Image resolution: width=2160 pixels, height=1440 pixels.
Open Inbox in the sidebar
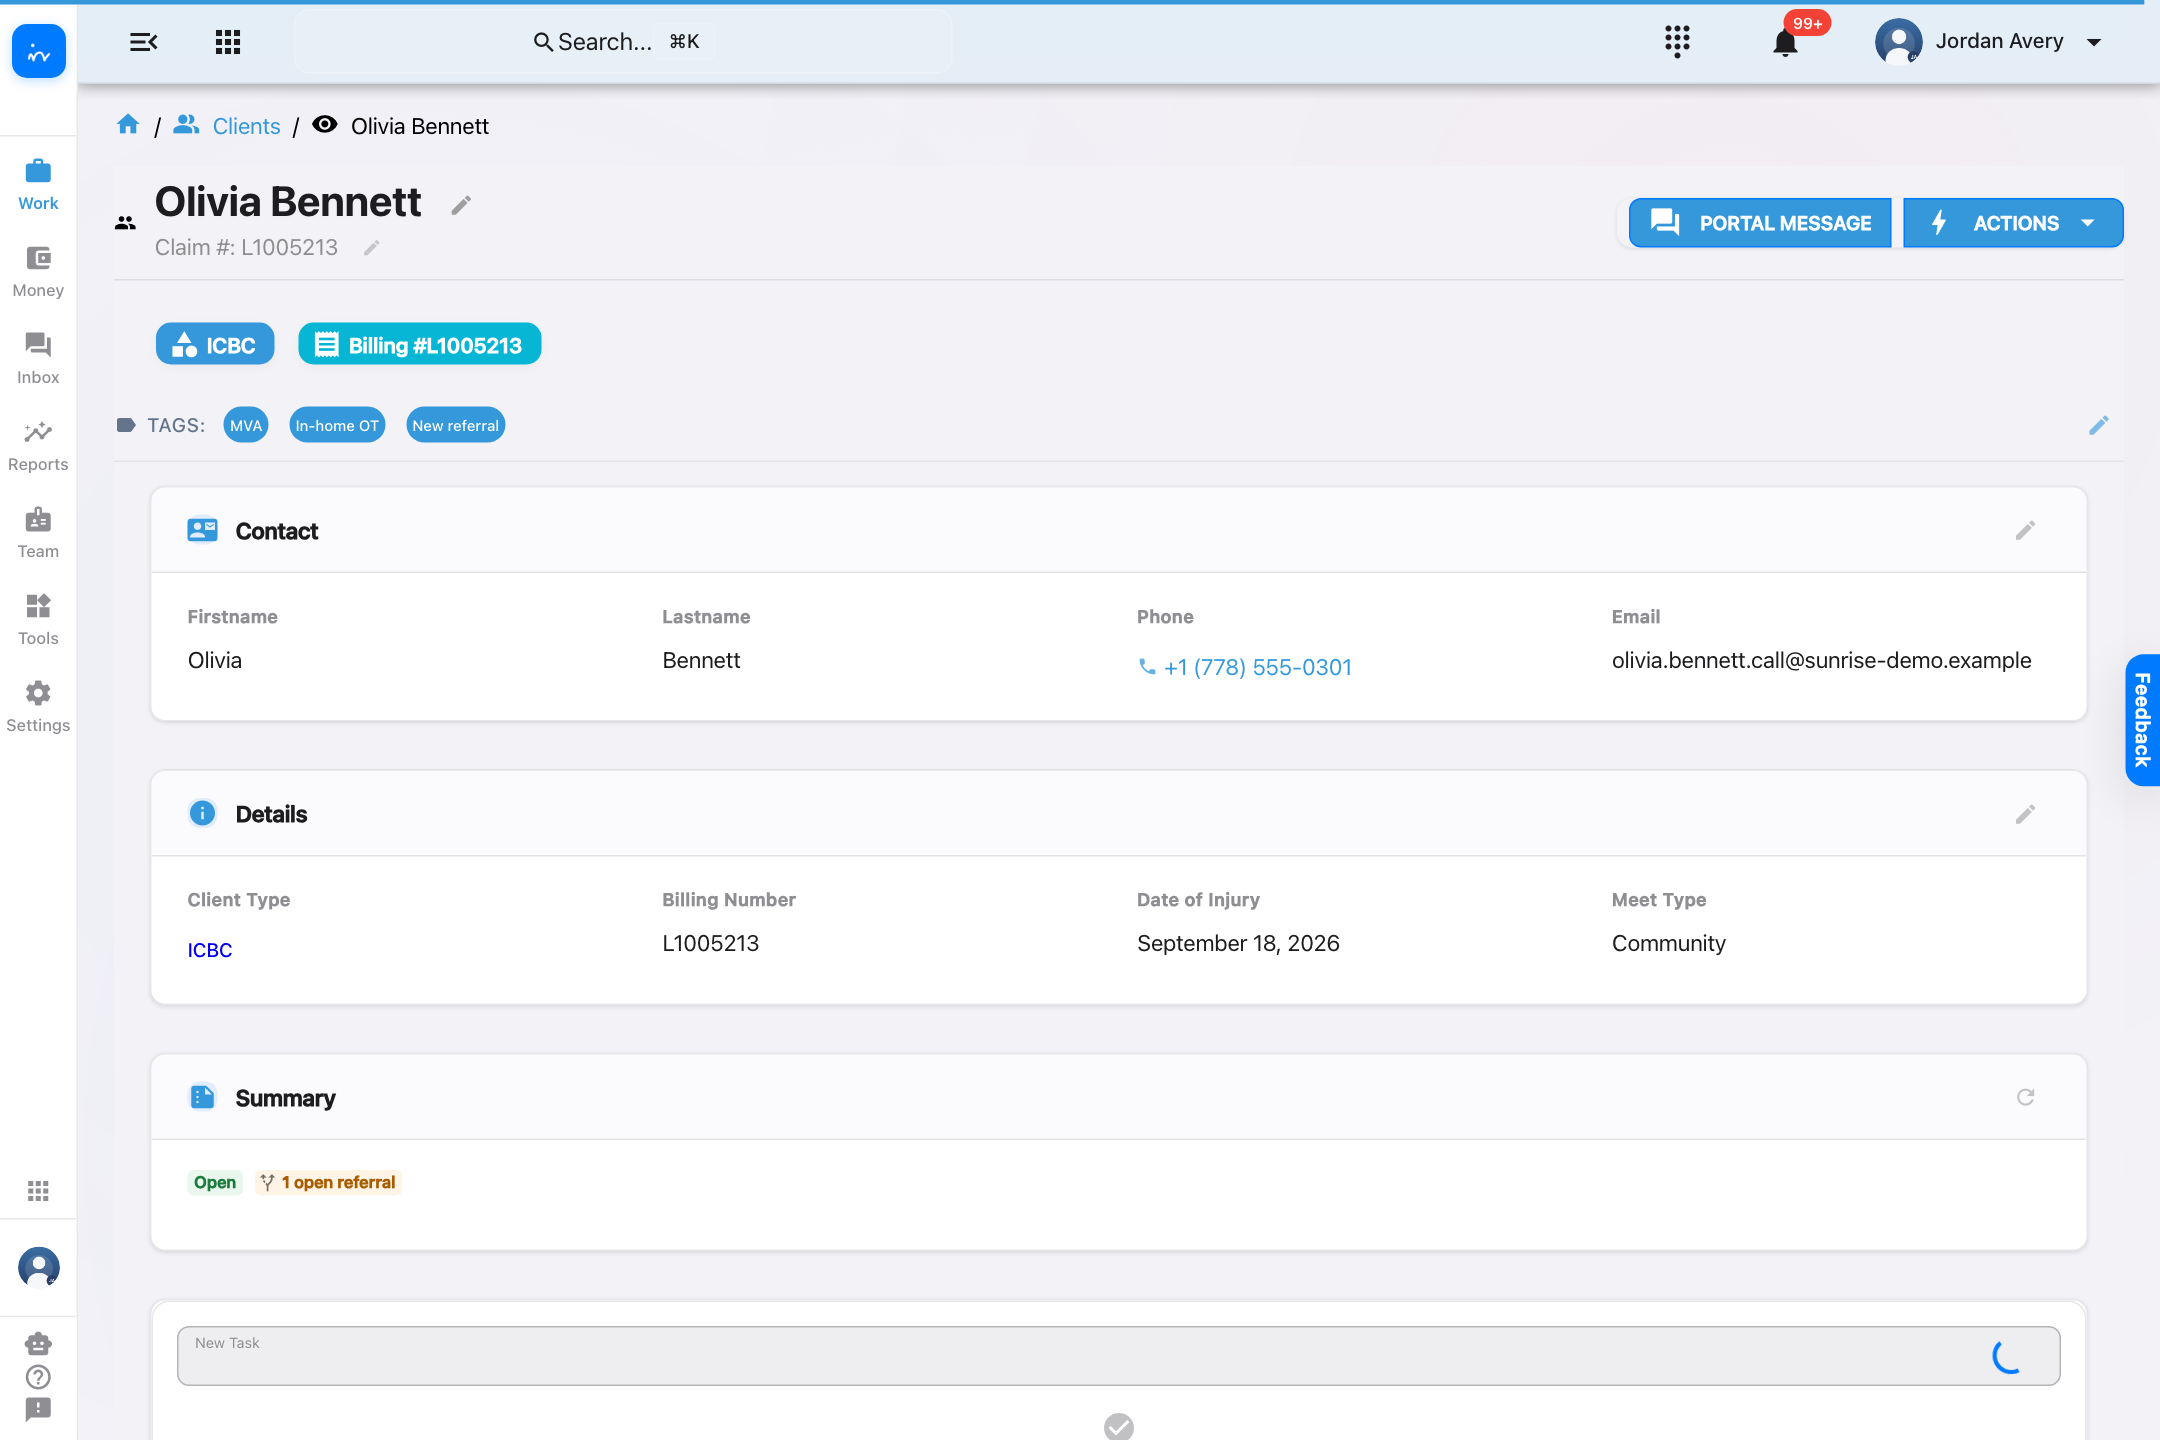coord(38,359)
